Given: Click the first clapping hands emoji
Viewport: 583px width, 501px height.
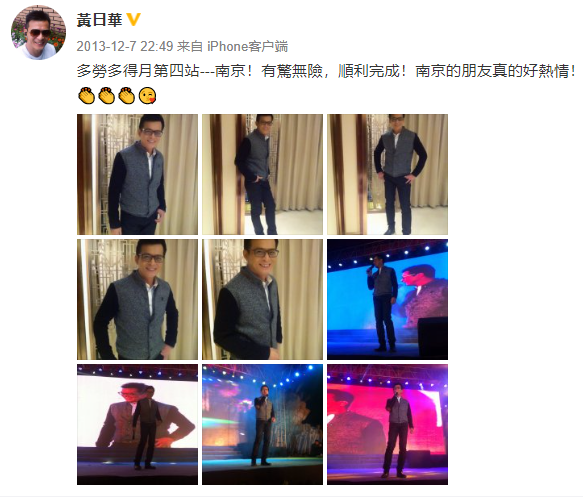Looking at the screenshot, I should pyautogui.click(x=87, y=96).
